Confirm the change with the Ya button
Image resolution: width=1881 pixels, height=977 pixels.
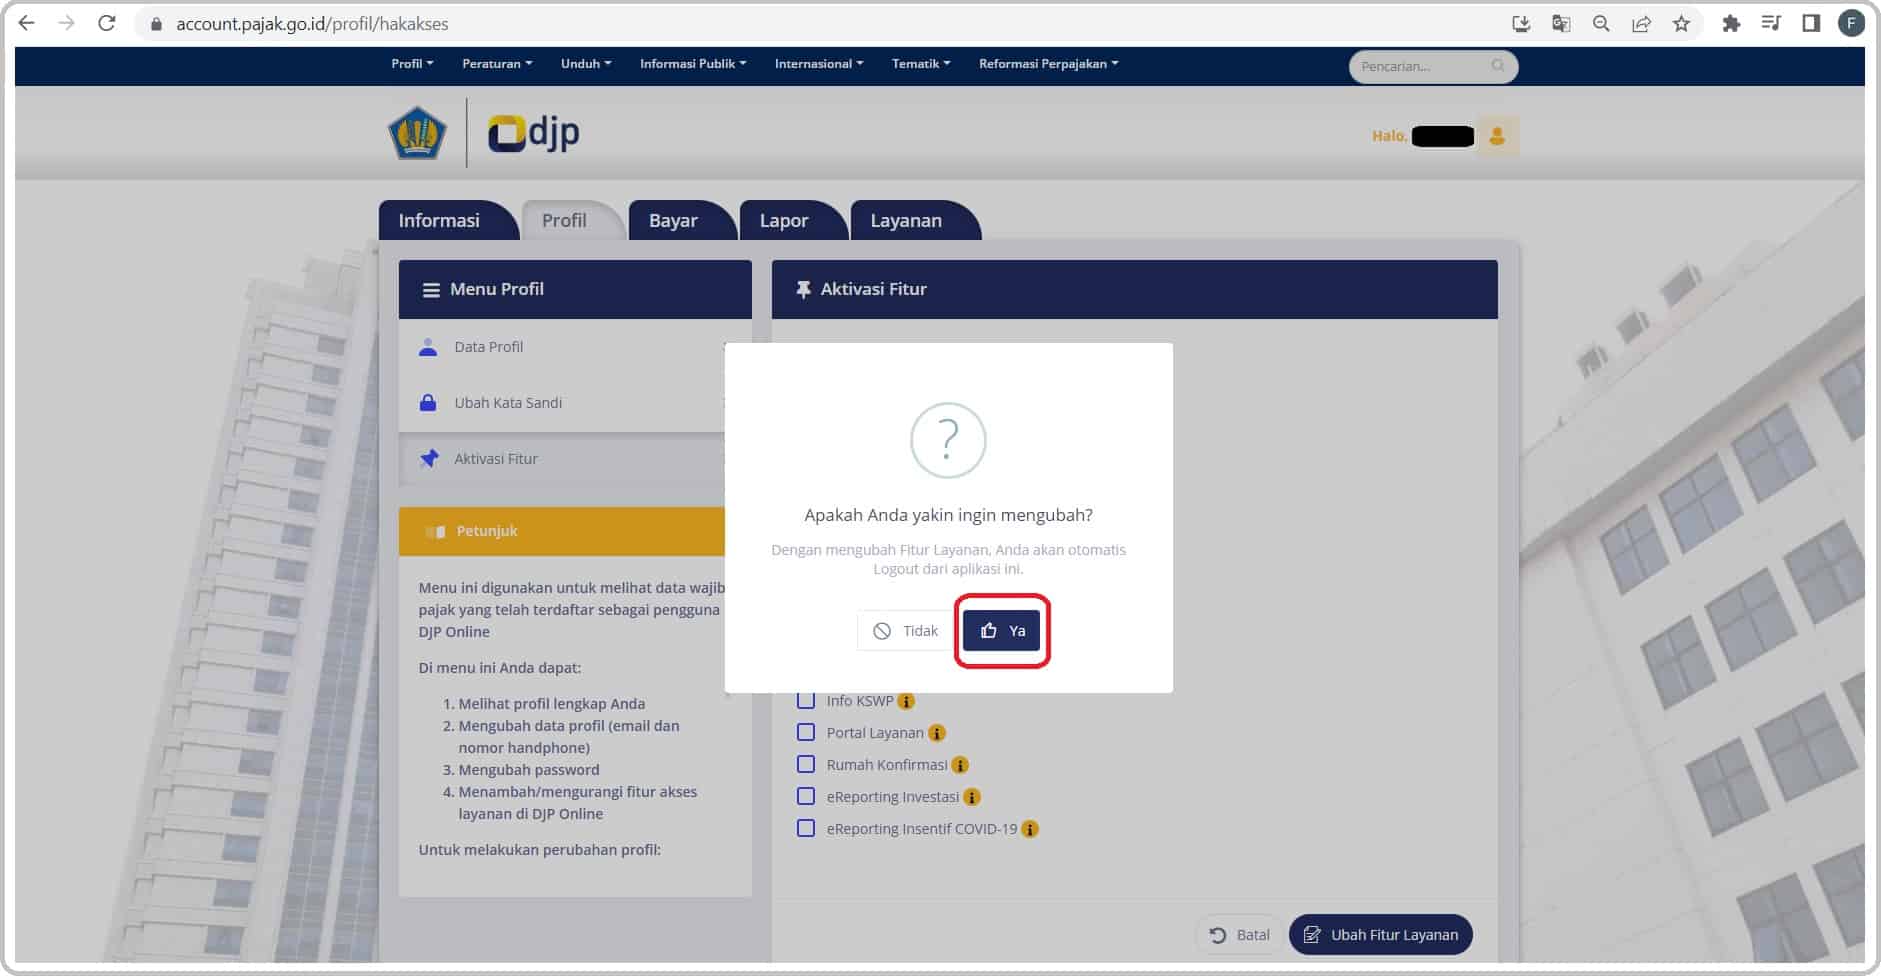pyautogui.click(x=1002, y=631)
